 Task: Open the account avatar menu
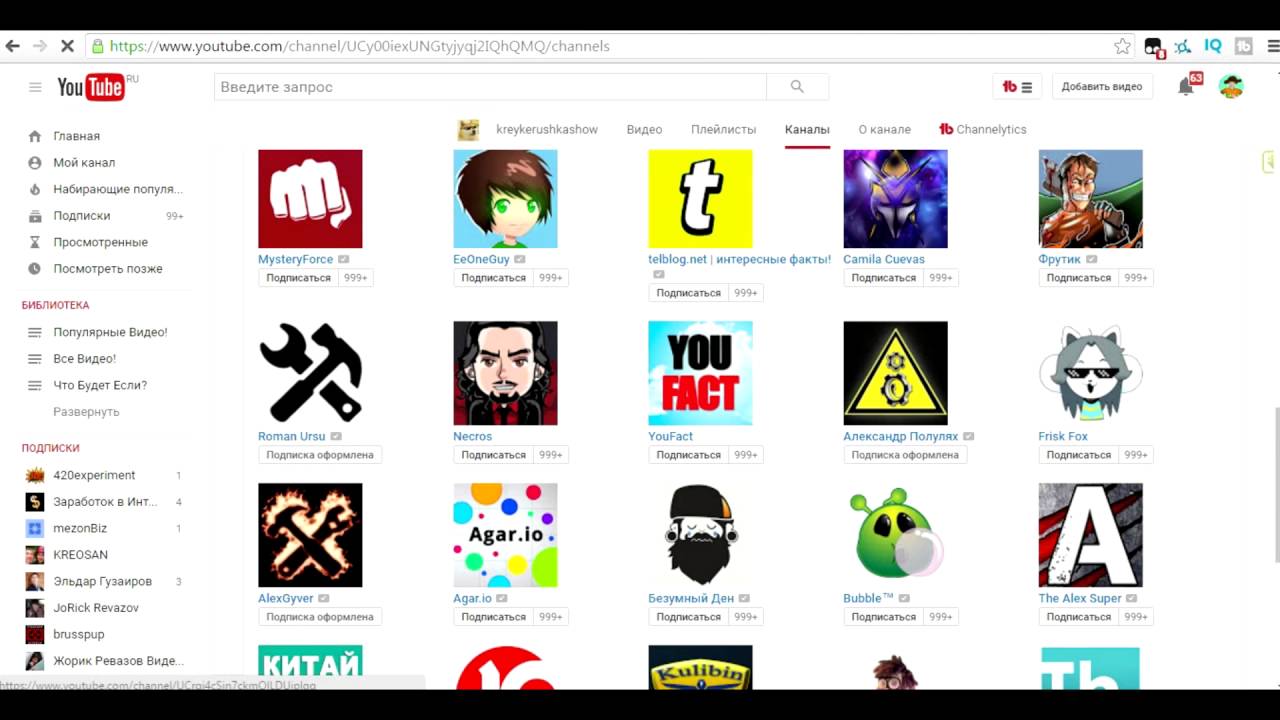(x=1231, y=86)
